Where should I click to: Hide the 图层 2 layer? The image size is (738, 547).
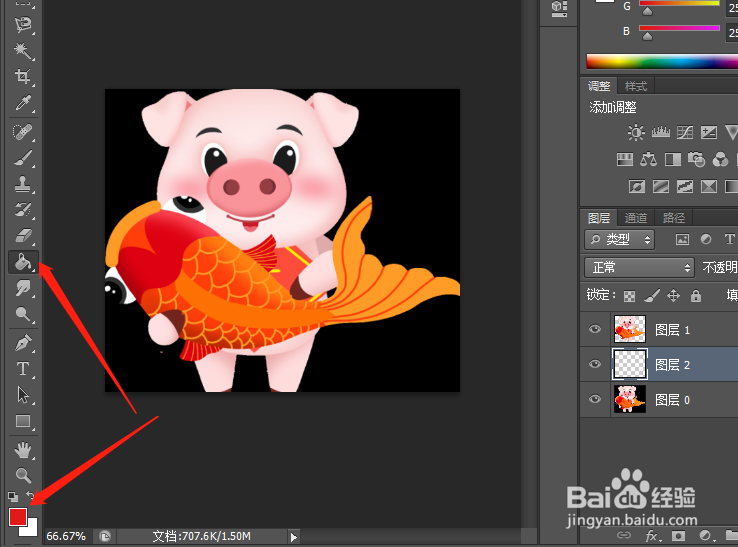click(595, 364)
